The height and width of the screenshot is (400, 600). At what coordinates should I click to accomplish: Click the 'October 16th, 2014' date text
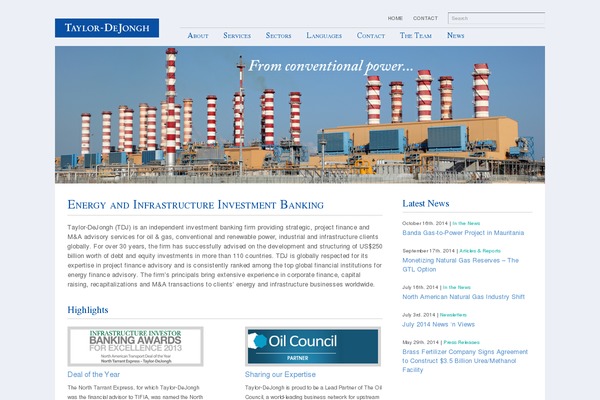425,223
